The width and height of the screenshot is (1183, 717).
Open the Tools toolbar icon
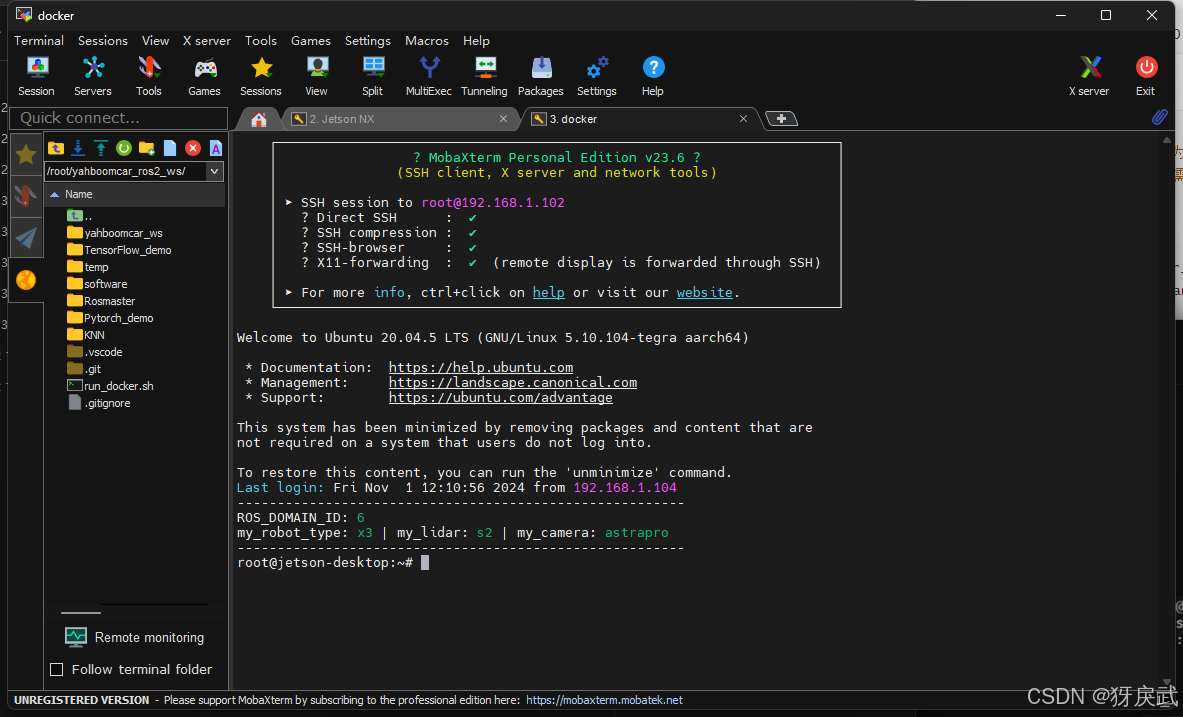pyautogui.click(x=149, y=76)
